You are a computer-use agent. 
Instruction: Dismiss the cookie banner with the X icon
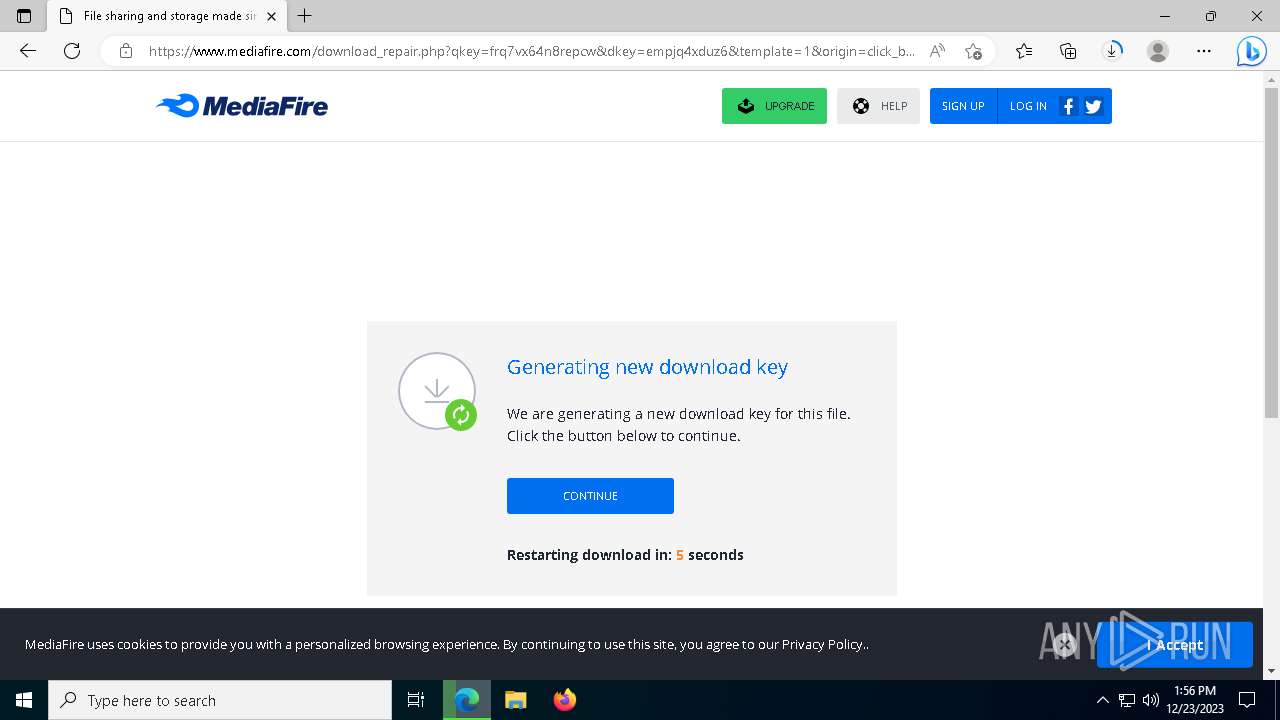click(x=1065, y=645)
